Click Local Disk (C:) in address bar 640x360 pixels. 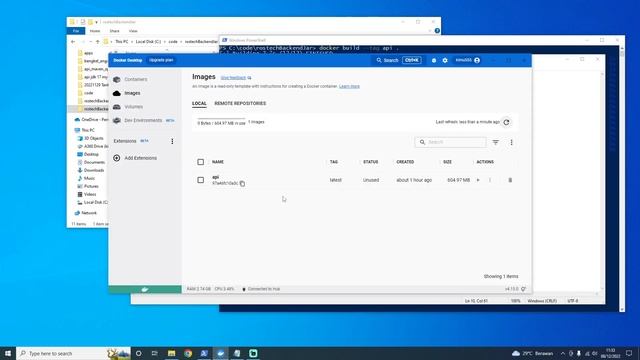[148, 42]
